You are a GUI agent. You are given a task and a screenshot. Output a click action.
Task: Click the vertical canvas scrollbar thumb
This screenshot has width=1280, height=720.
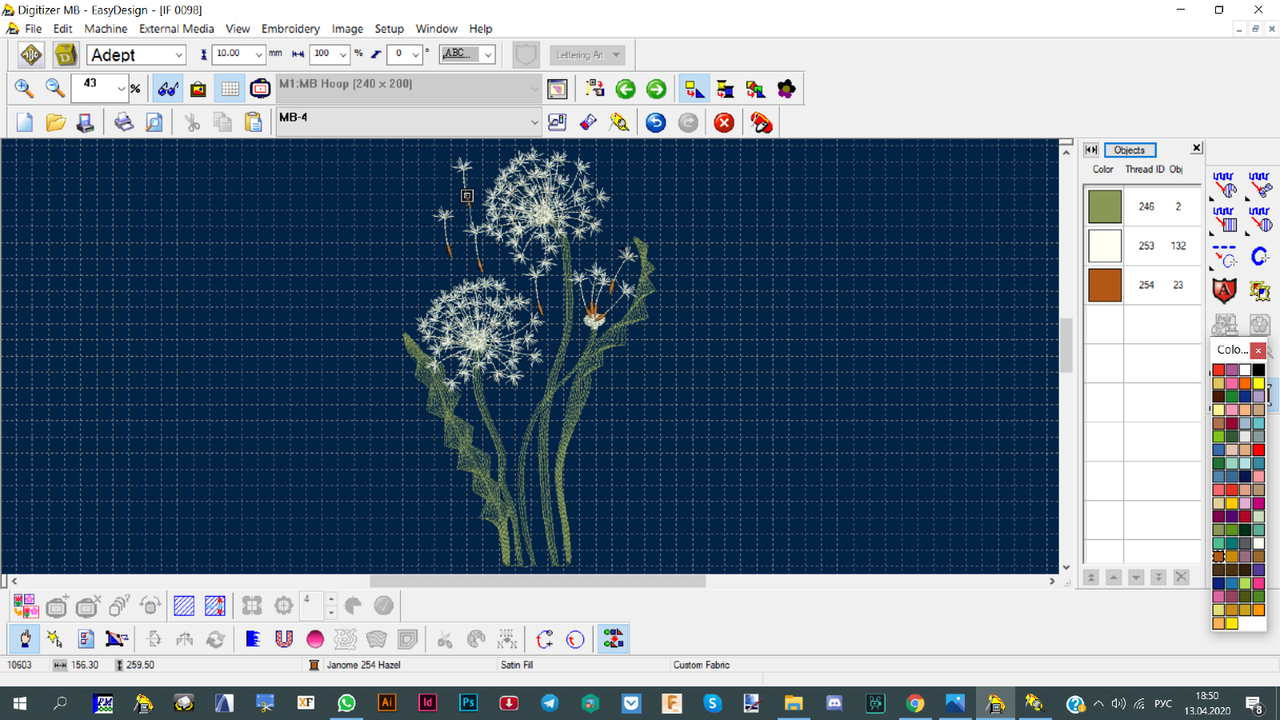[x=1067, y=345]
